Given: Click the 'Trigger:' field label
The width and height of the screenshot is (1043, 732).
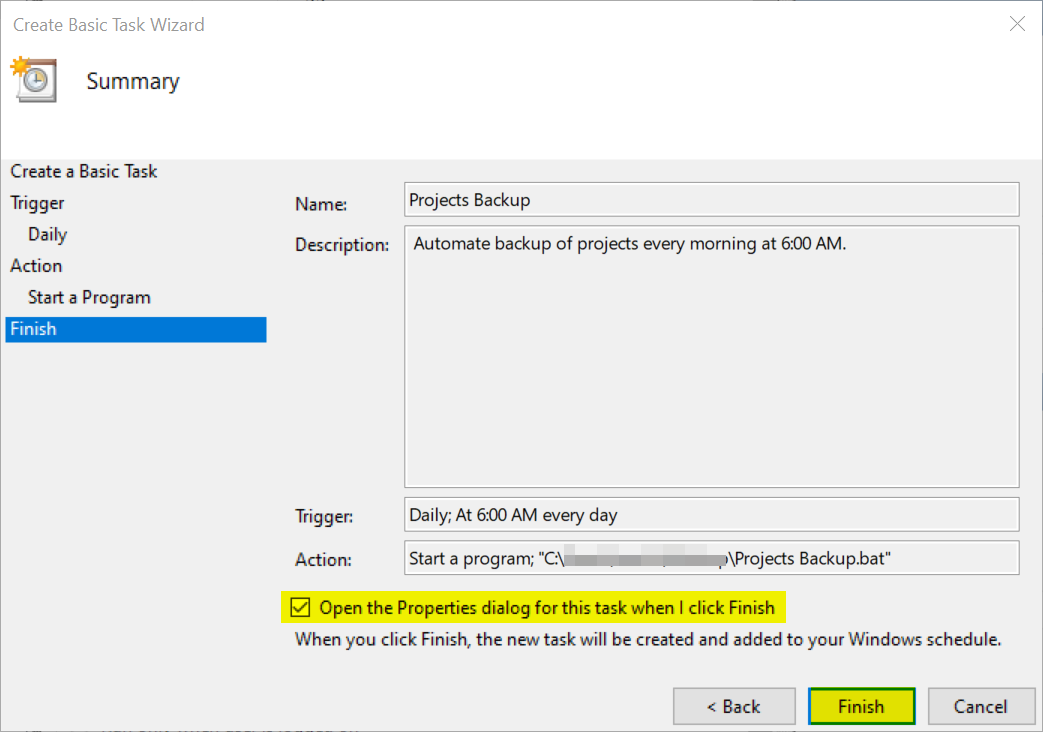Looking at the screenshot, I should (x=324, y=516).
